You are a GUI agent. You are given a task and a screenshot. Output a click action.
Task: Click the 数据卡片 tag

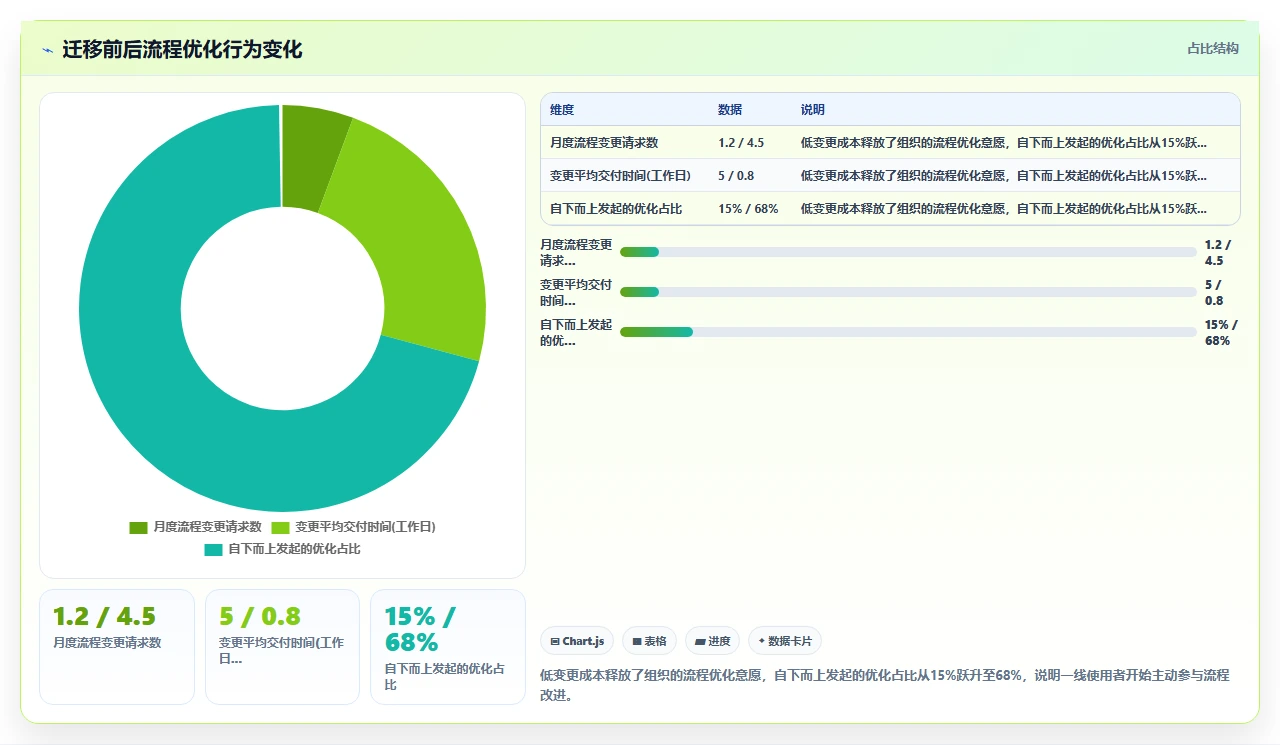pyautogui.click(x=785, y=641)
